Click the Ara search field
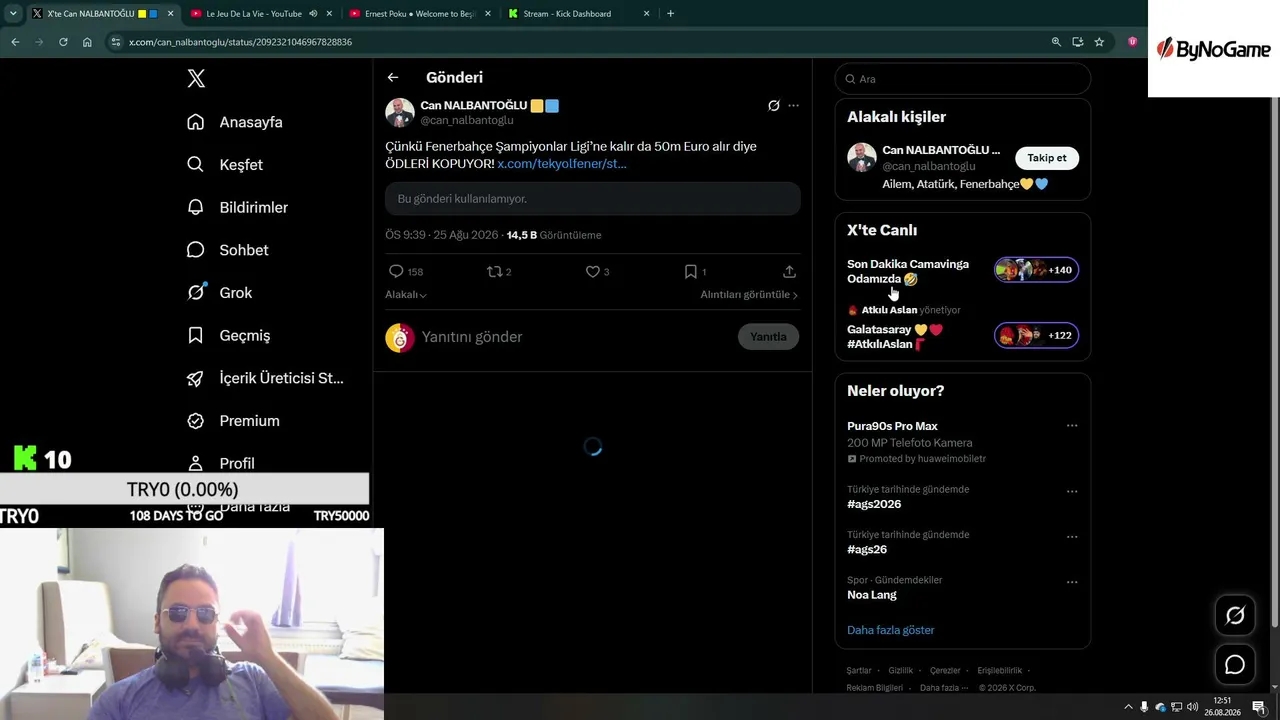1280x720 pixels. point(963,79)
